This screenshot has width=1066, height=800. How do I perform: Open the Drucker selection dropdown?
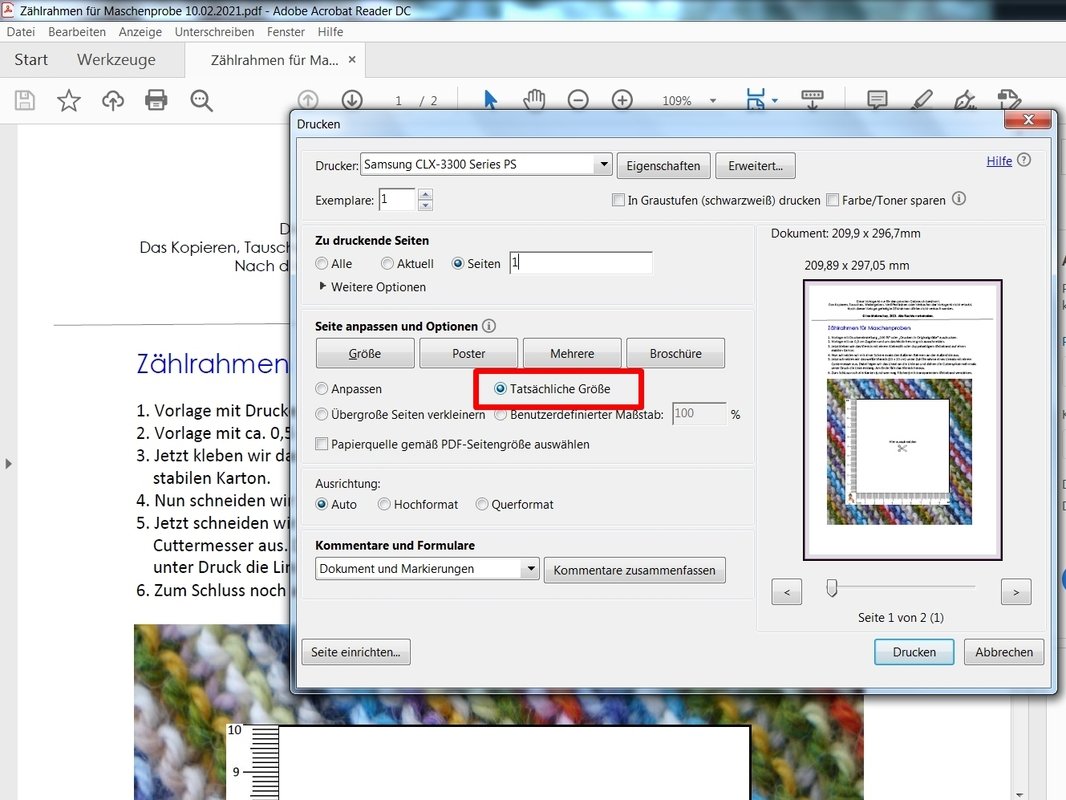click(602, 165)
